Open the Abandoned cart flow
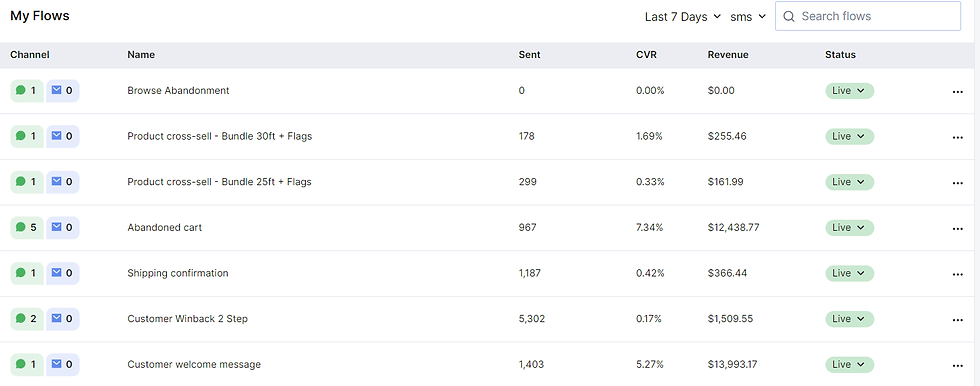This screenshot has height=386, width=980. click(164, 228)
